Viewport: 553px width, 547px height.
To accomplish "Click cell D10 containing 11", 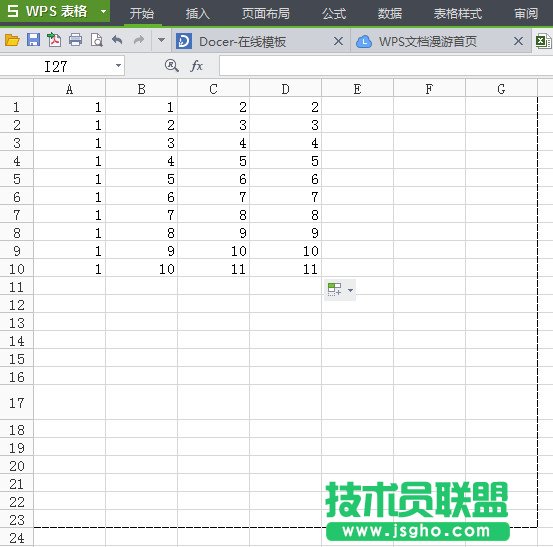I will point(285,269).
